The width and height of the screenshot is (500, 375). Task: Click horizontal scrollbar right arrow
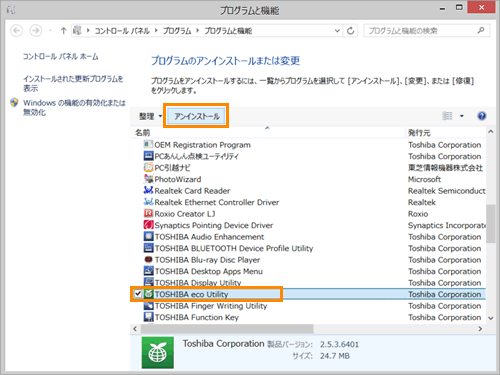pos(480,329)
